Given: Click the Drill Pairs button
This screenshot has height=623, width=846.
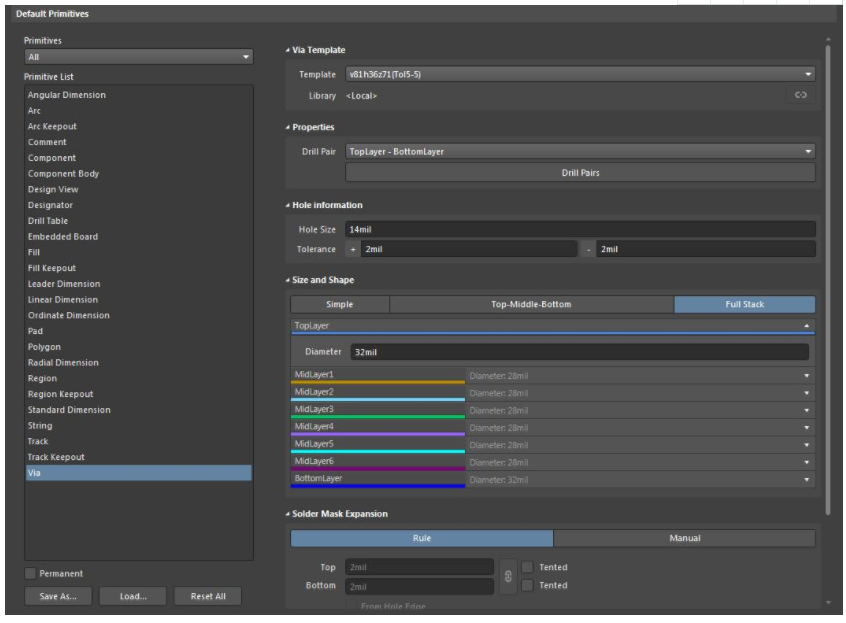Looking at the screenshot, I should click(x=580, y=172).
